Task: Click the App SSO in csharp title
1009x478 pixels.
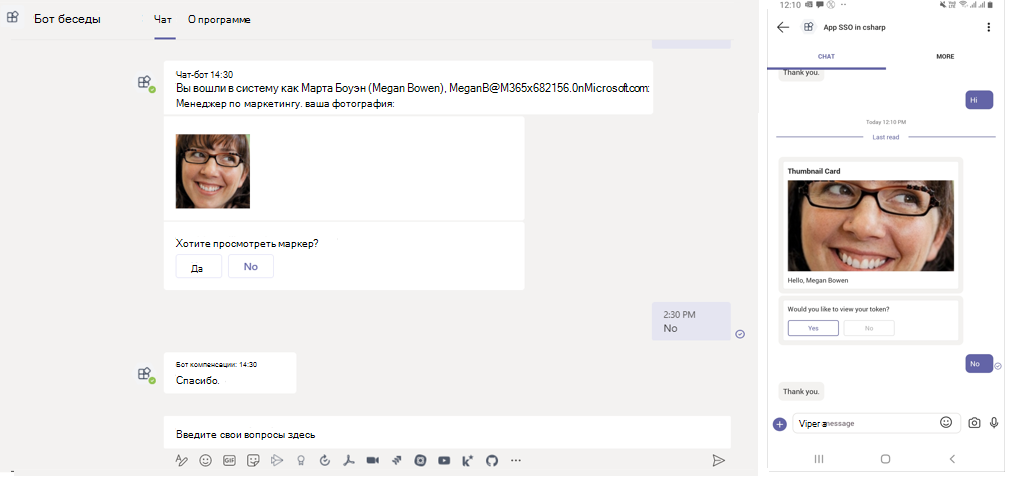Action: (x=855, y=28)
